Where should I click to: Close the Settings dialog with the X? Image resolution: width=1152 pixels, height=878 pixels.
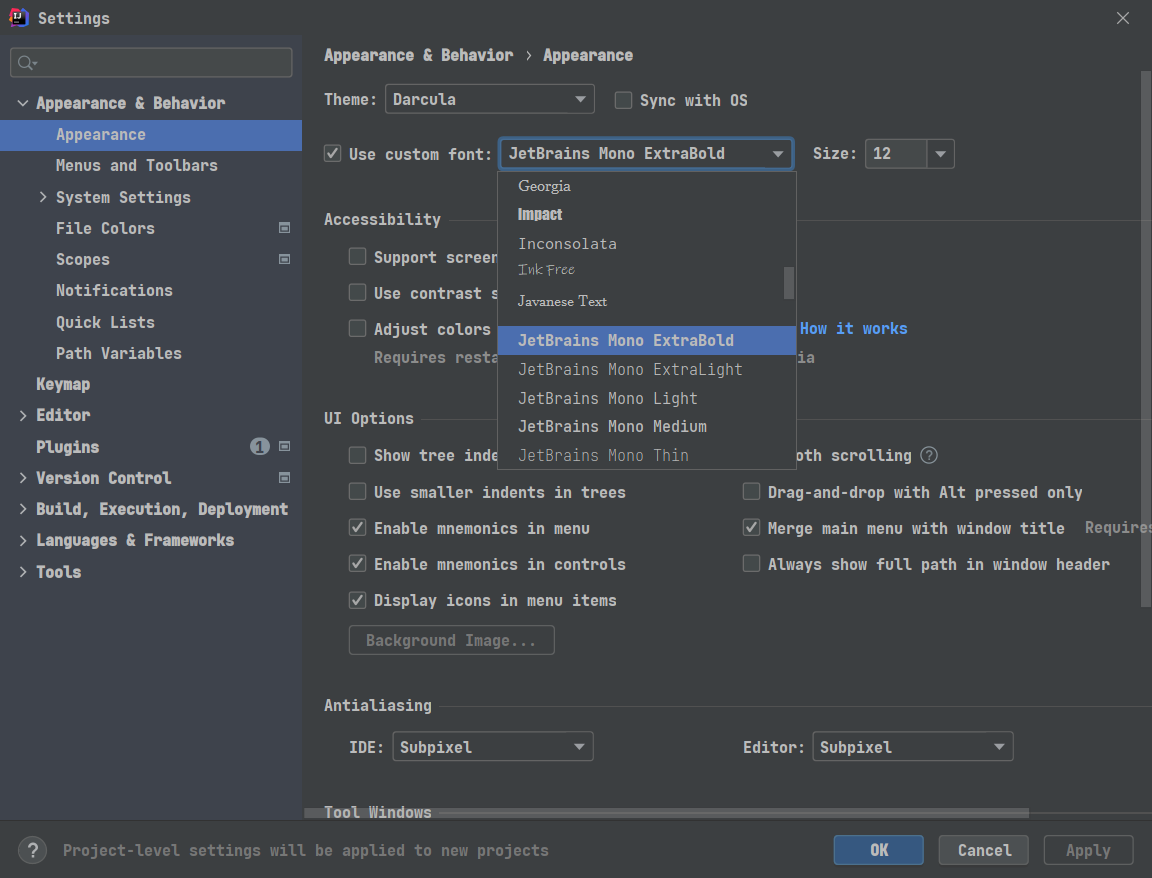click(1123, 18)
